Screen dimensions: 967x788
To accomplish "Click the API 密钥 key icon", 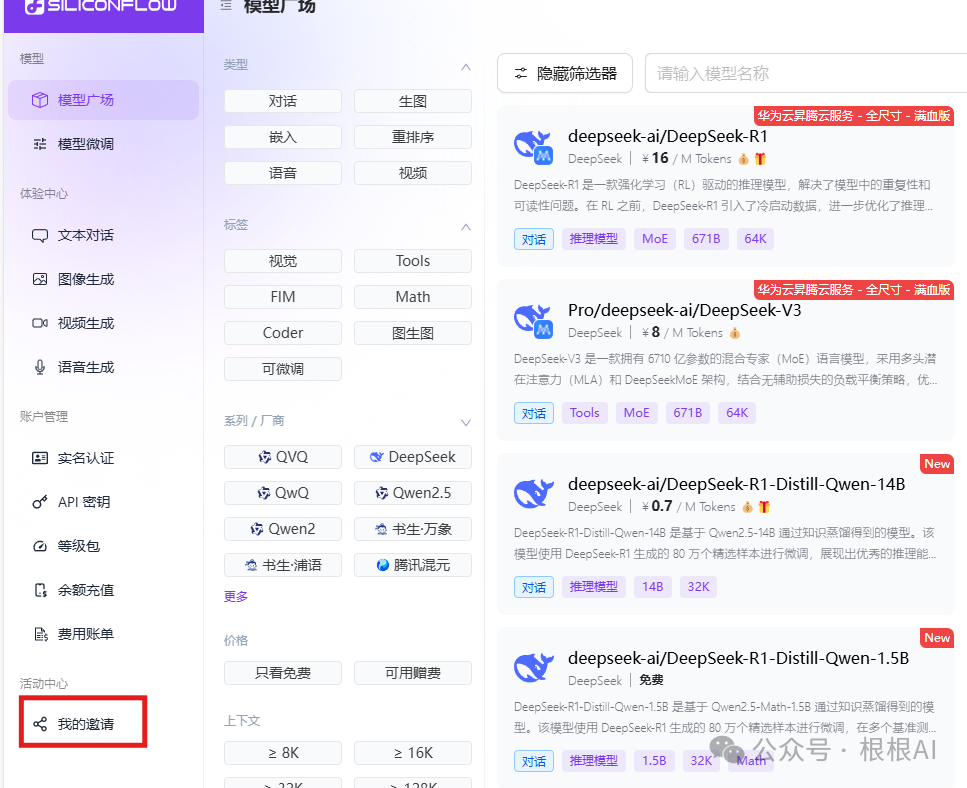I will 40,502.
